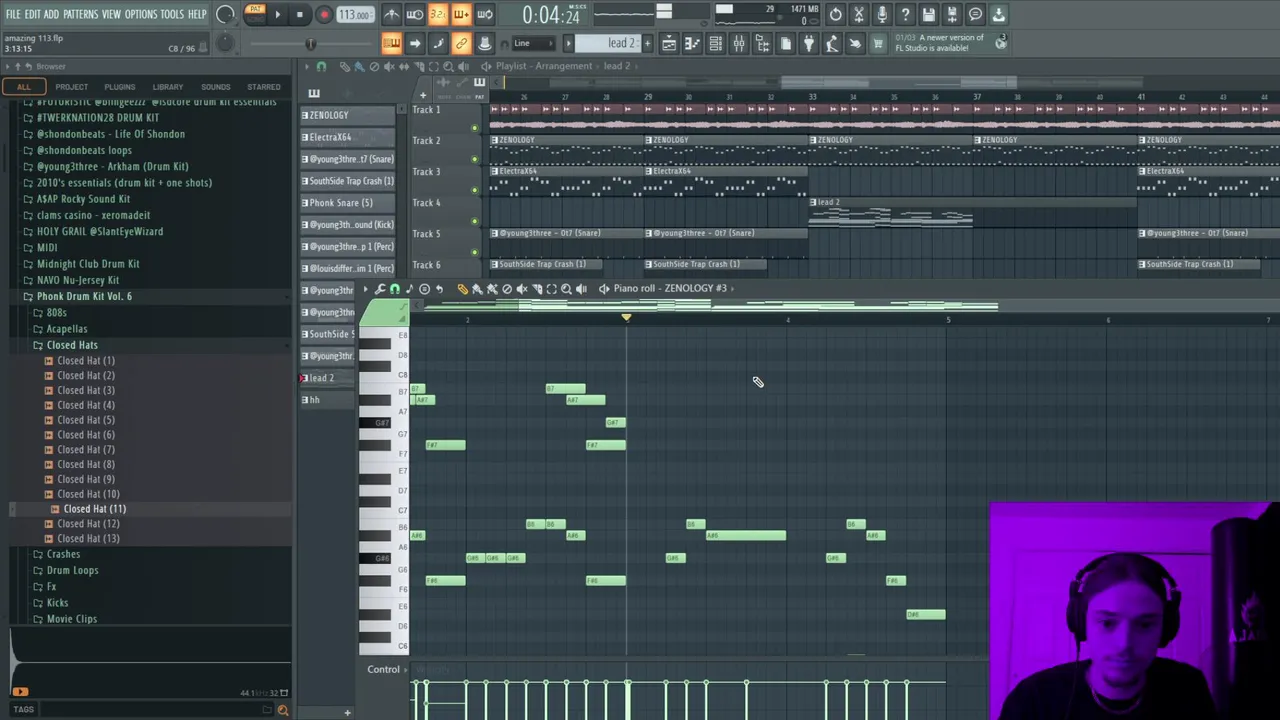The width and height of the screenshot is (1280, 720).
Task: Expand the 808s folder
Action: pyautogui.click(x=56, y=313)
